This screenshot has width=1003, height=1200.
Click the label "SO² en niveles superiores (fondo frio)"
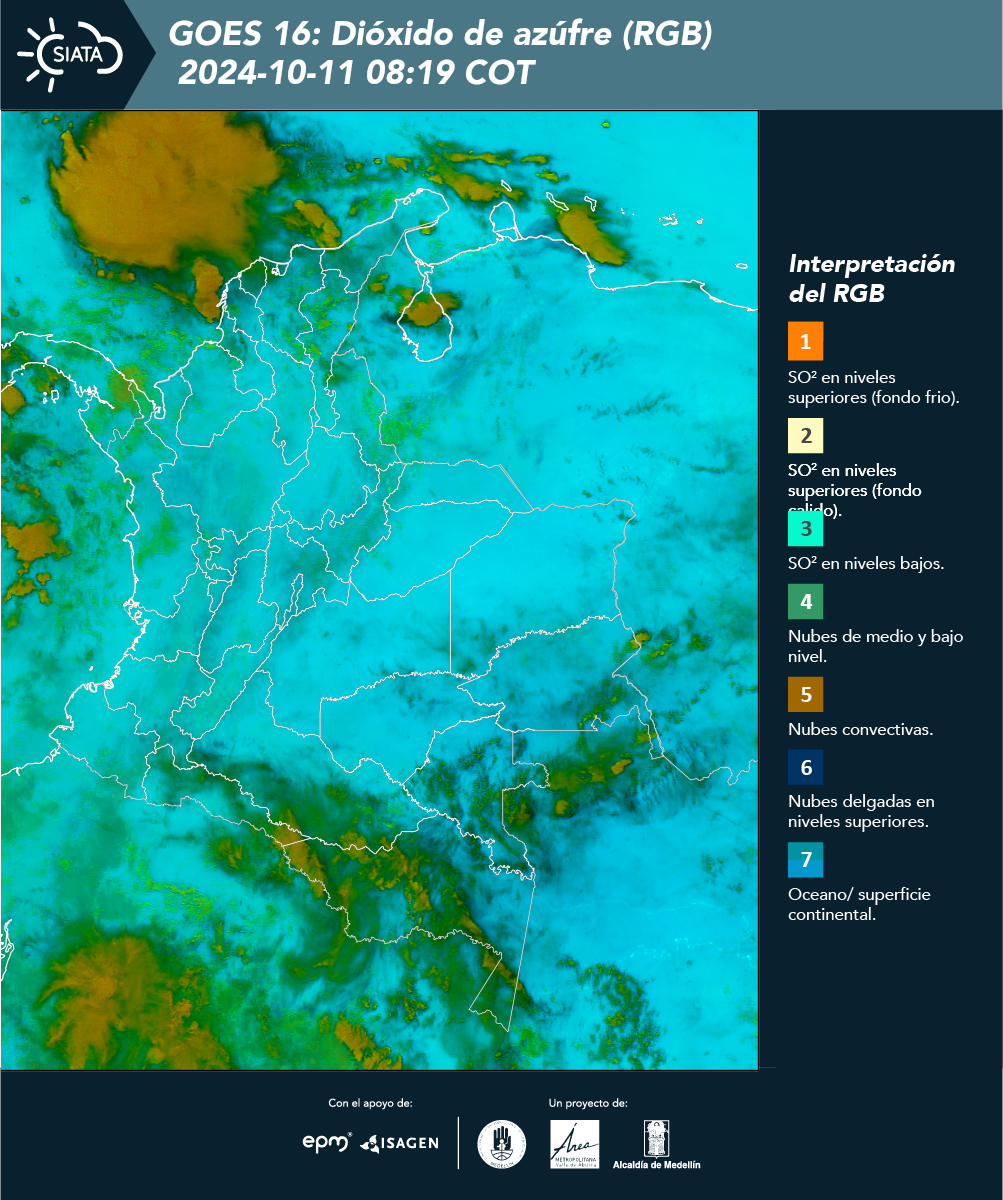click(x=874, y=387)
